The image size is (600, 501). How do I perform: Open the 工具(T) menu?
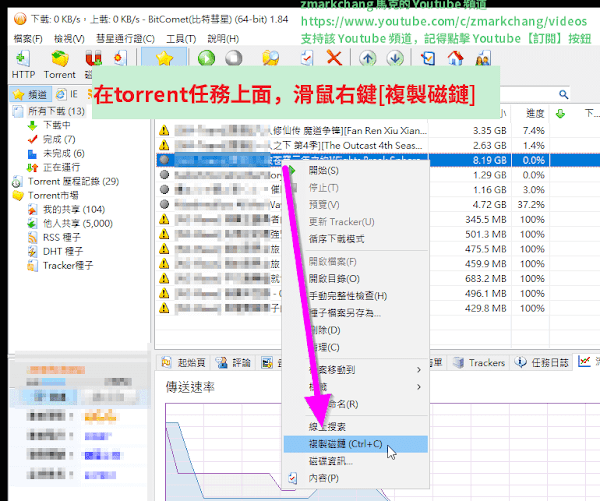tap(181, 39)
